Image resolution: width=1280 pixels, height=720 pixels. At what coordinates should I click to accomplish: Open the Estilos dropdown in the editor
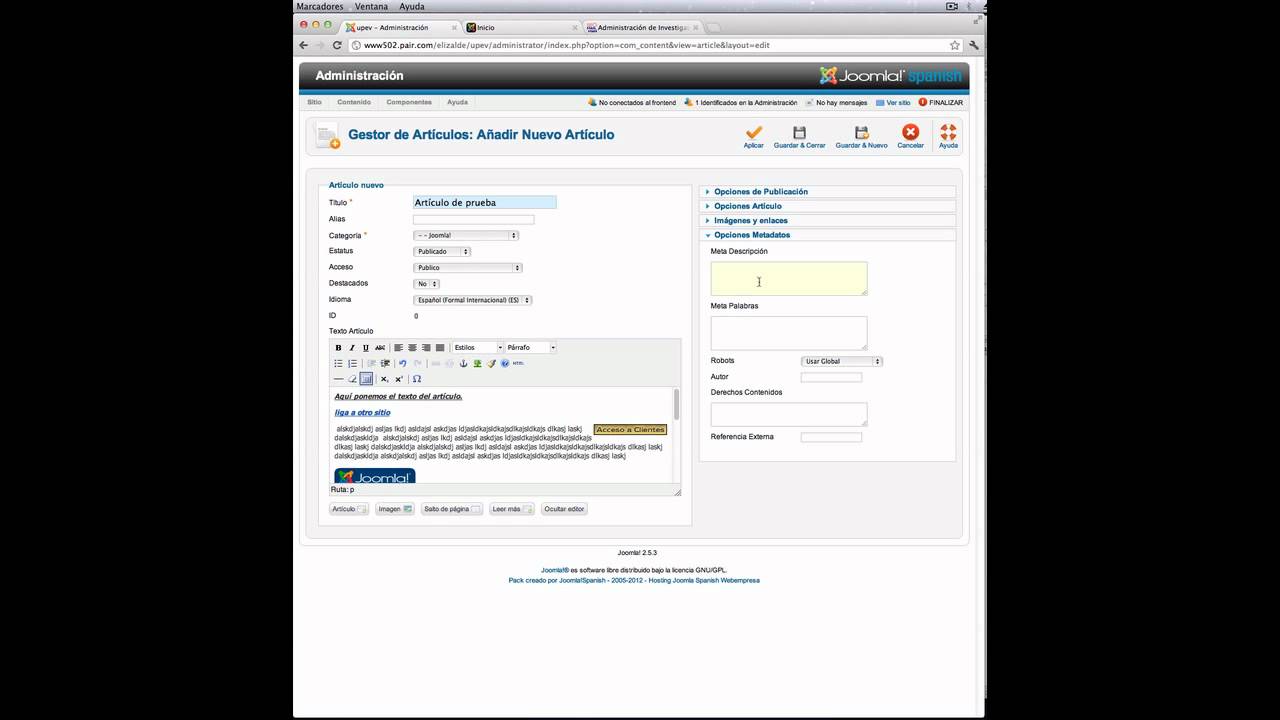[x=477, y=348]
